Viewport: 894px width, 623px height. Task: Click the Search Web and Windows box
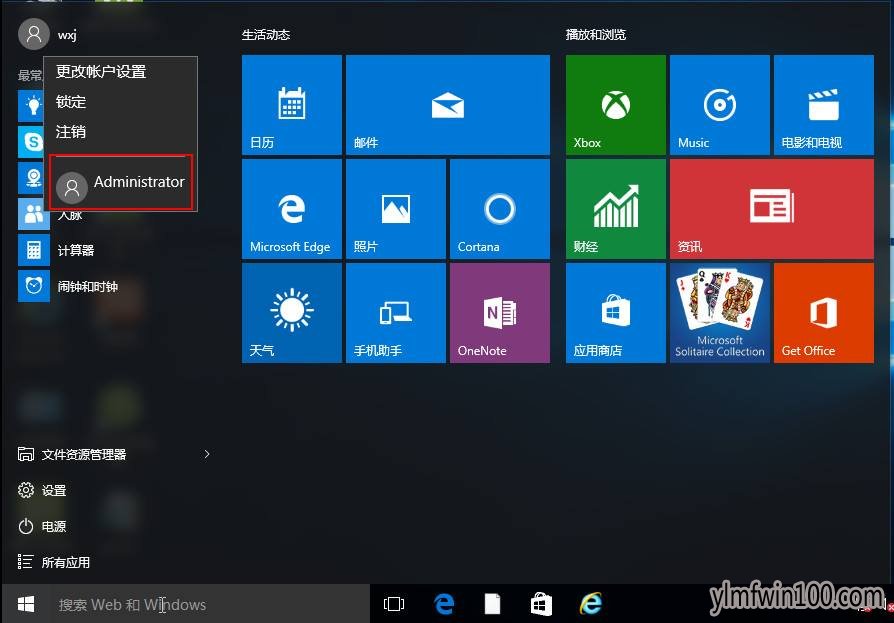point(209,604)
